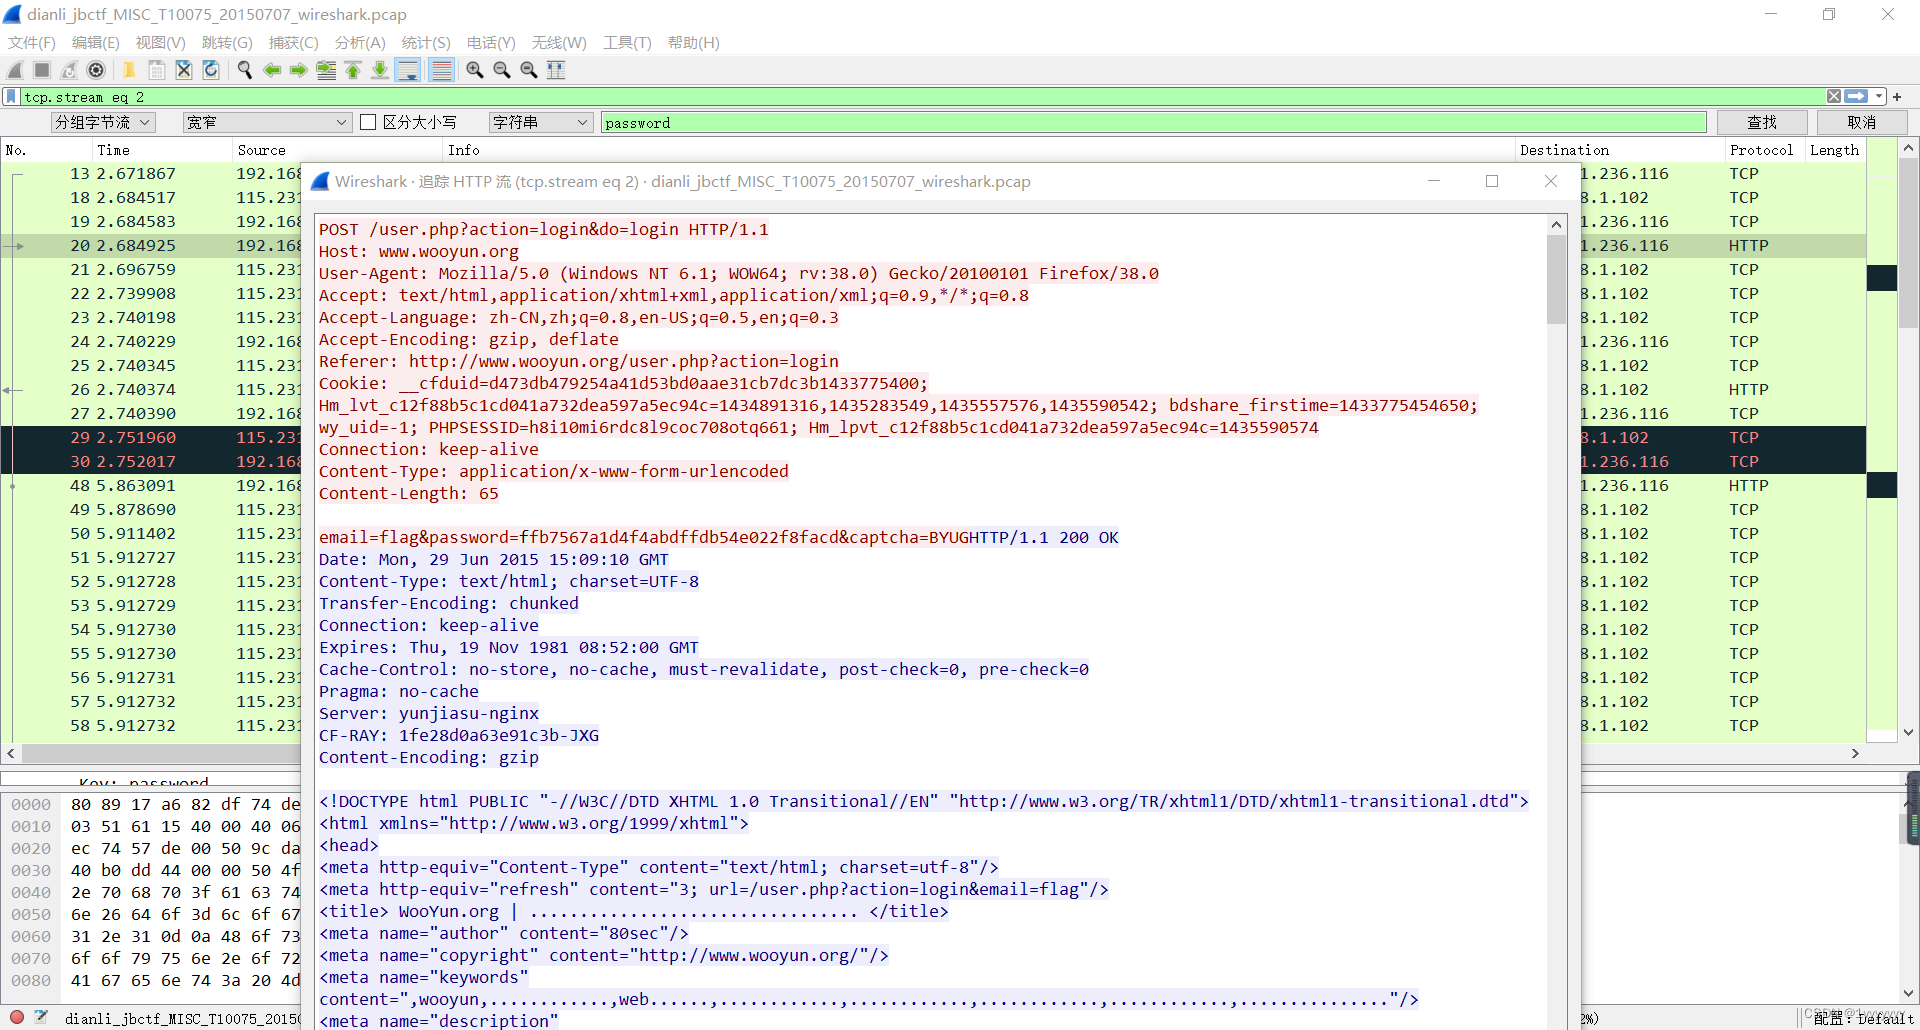Click the expert information red circle icon
1920x1030 pixels.
point(17,1018)
